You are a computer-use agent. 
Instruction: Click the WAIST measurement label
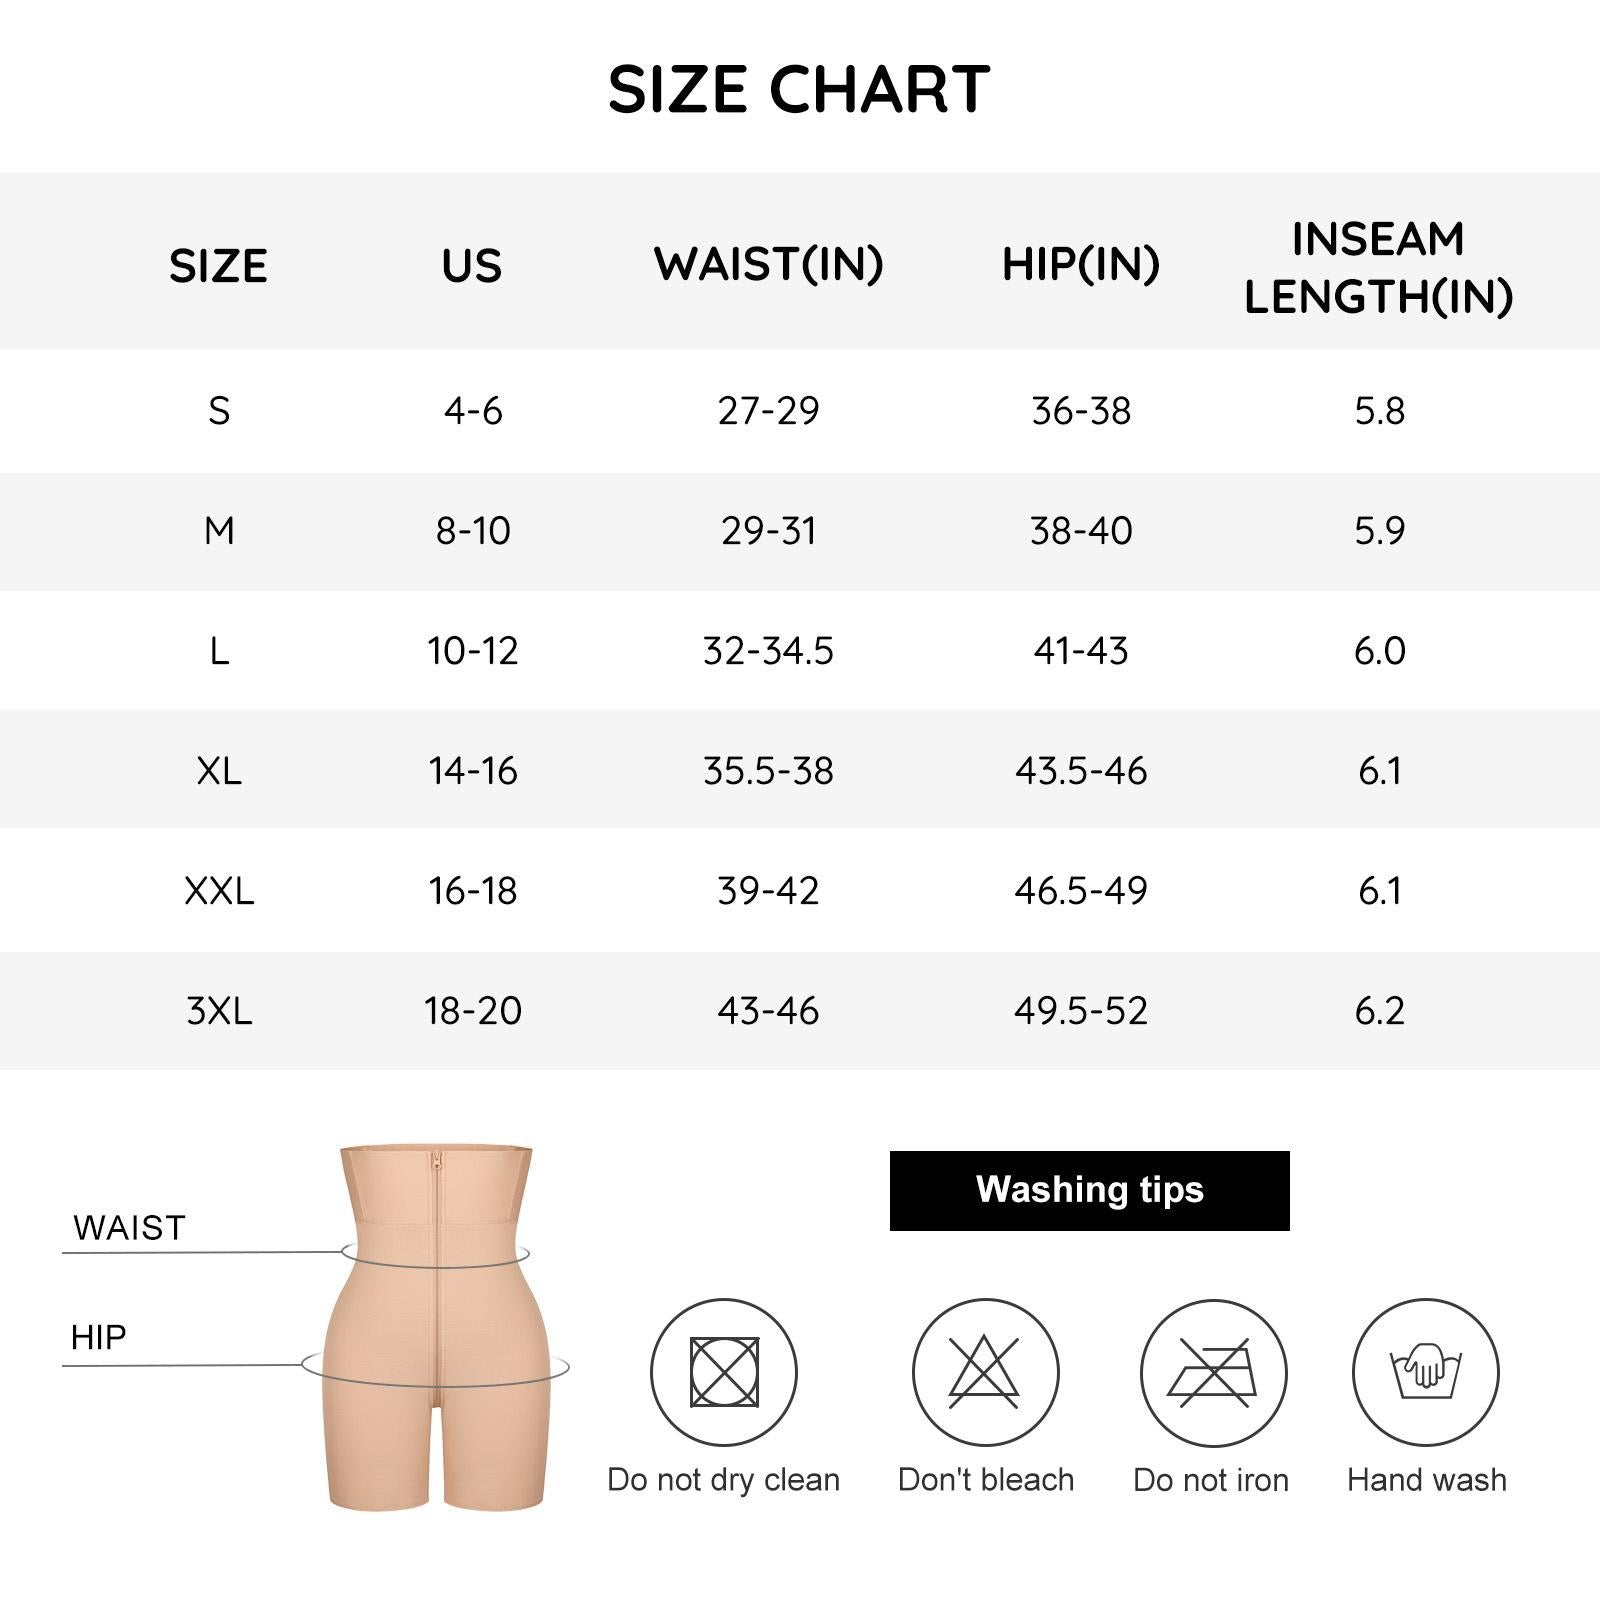click(x=129, y=1228)
